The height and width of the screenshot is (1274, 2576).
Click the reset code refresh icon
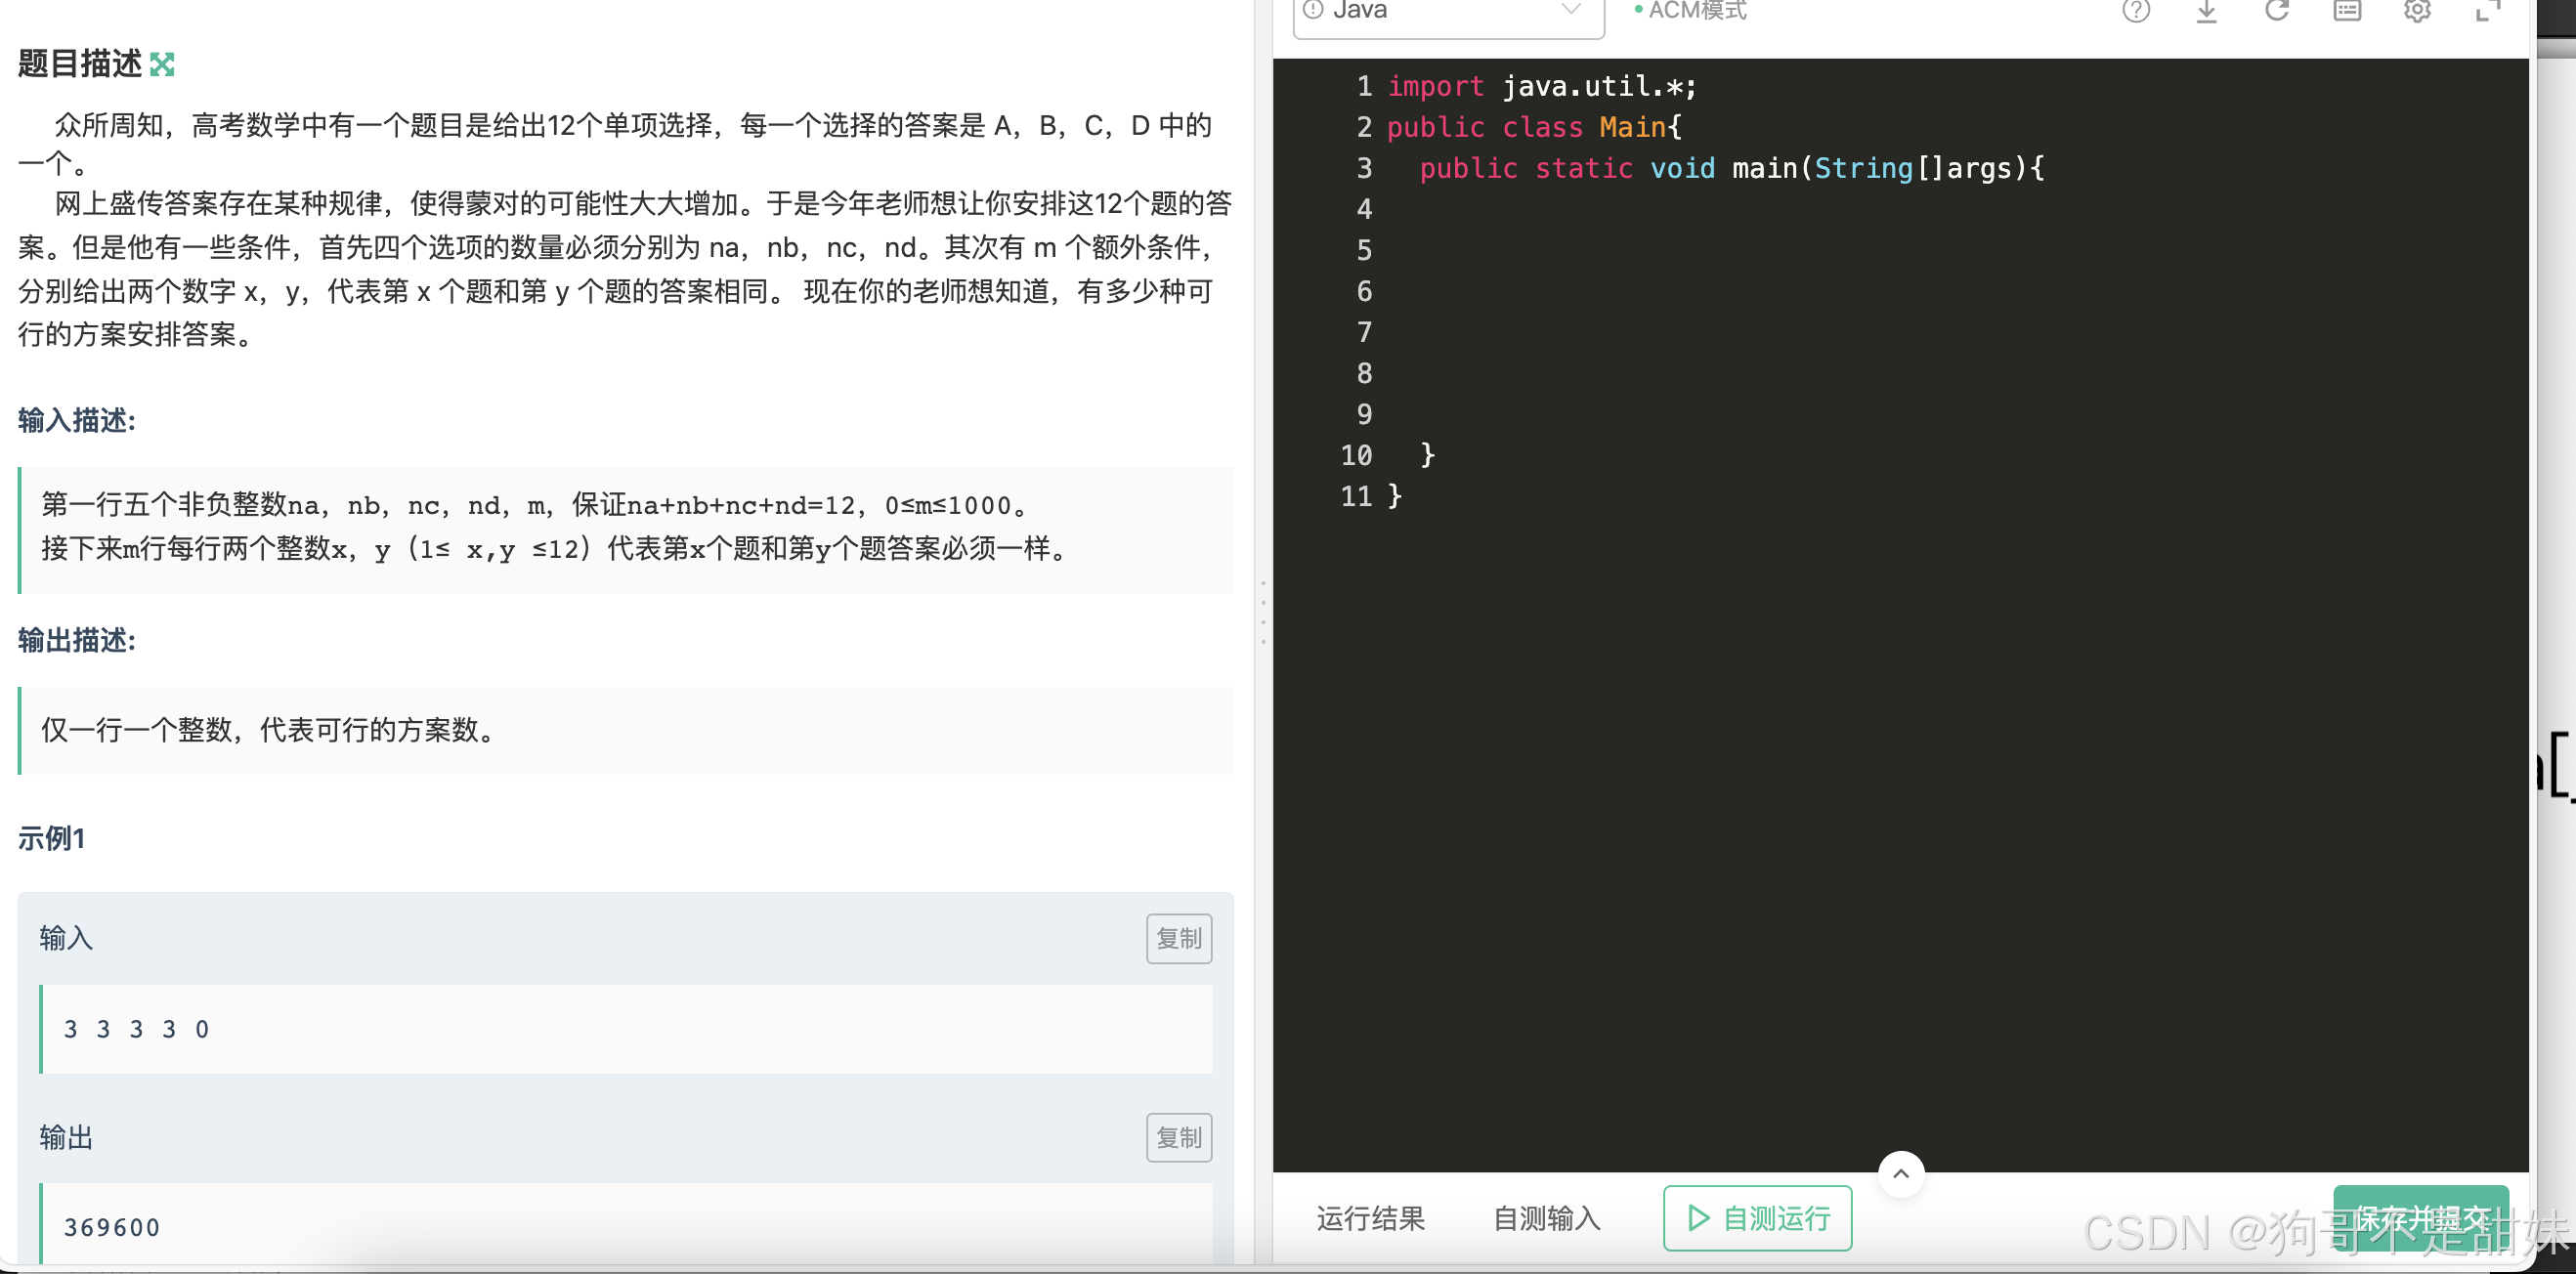(x=2277, y=11)
